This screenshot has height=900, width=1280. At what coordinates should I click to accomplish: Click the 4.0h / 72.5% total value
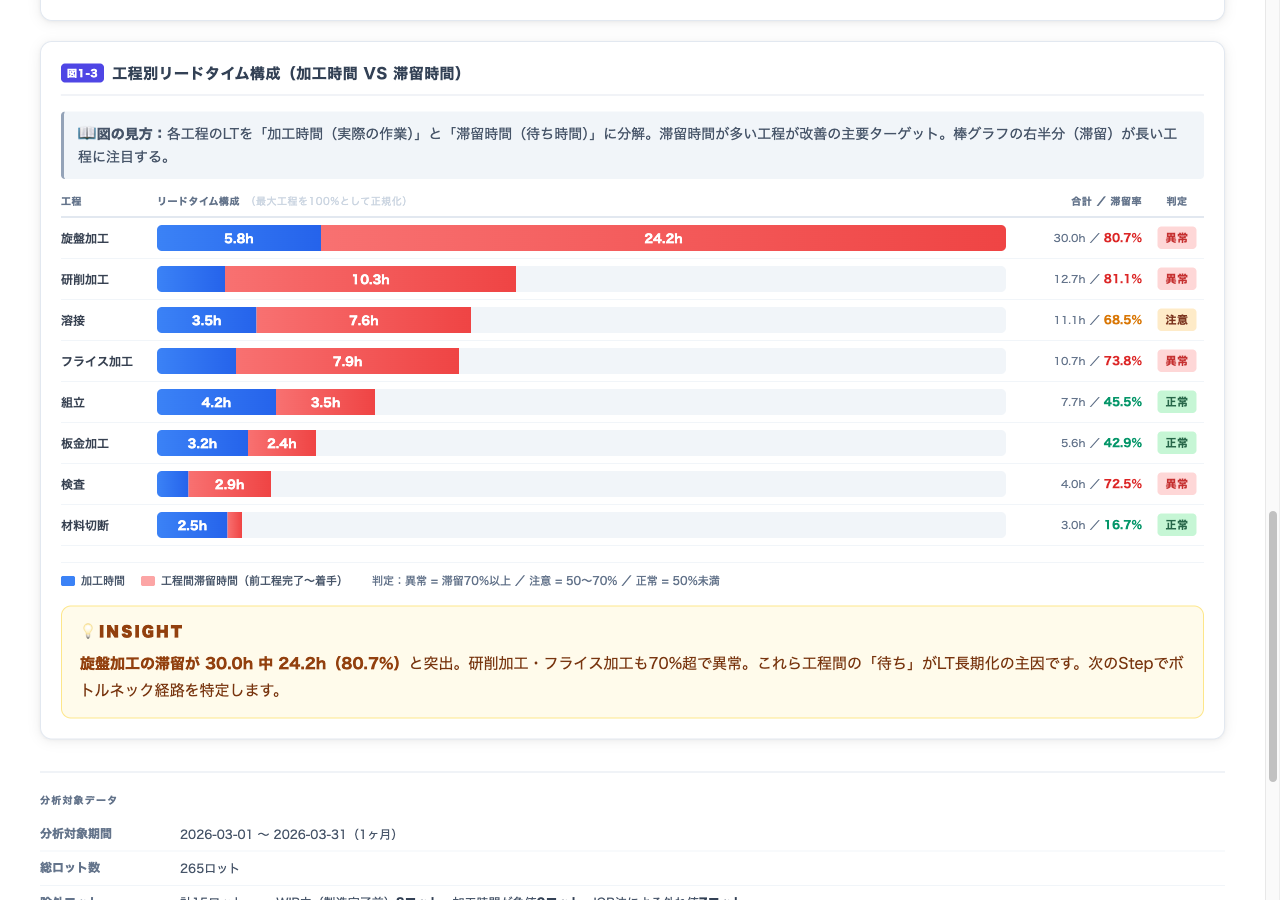pyautogui.click(x=1101, y=484)
